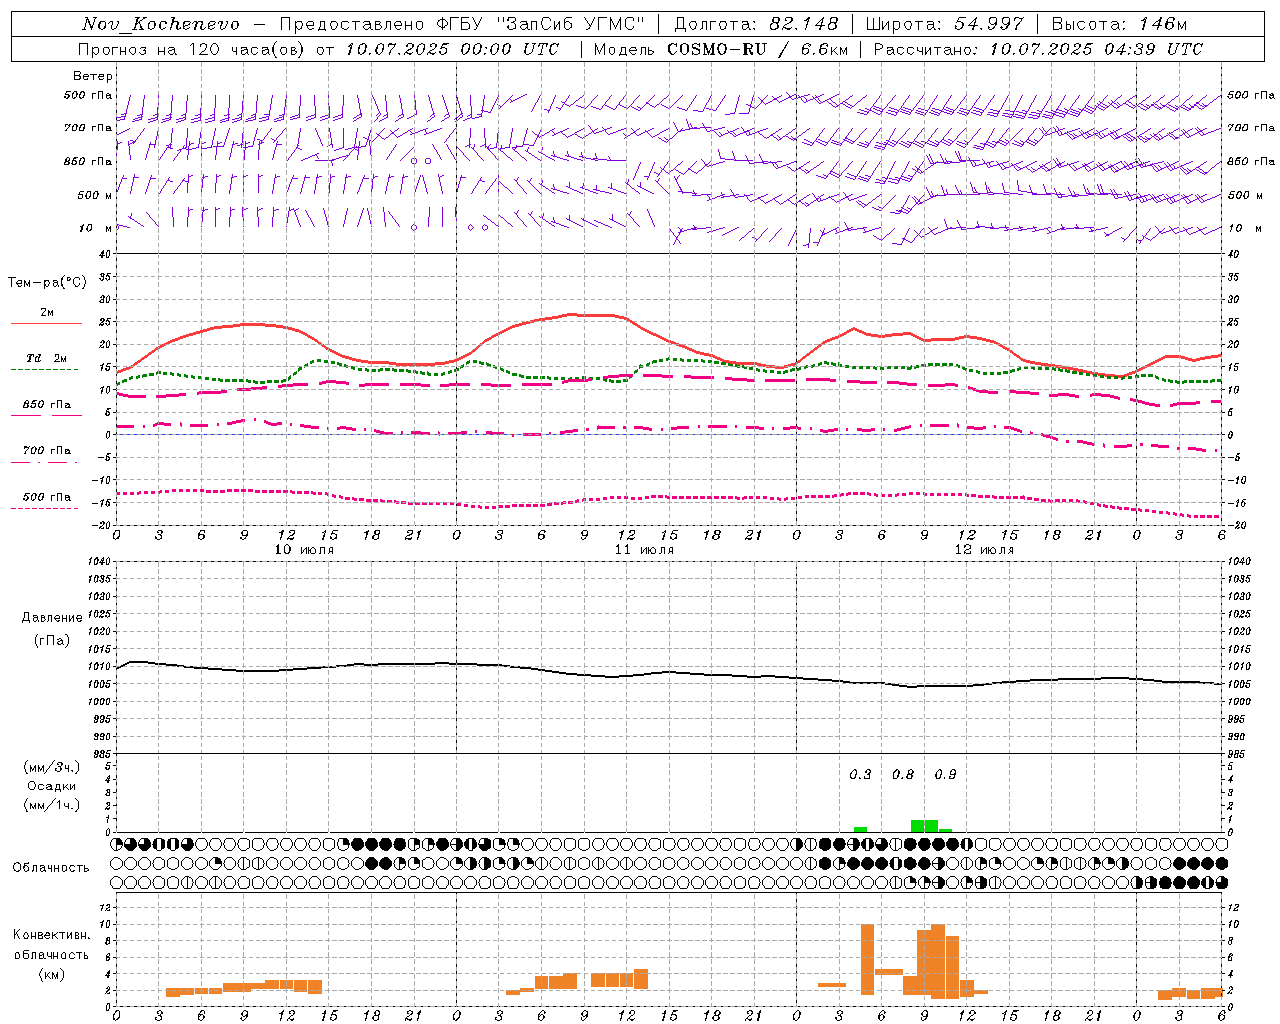Click the 500 м wind level label on left
This screenshot has height=1024, width=1280.
95,196
